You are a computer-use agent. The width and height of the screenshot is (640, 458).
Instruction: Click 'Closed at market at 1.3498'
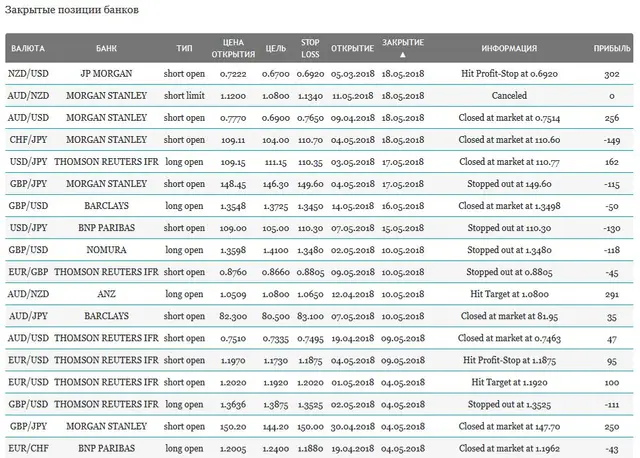509,206
